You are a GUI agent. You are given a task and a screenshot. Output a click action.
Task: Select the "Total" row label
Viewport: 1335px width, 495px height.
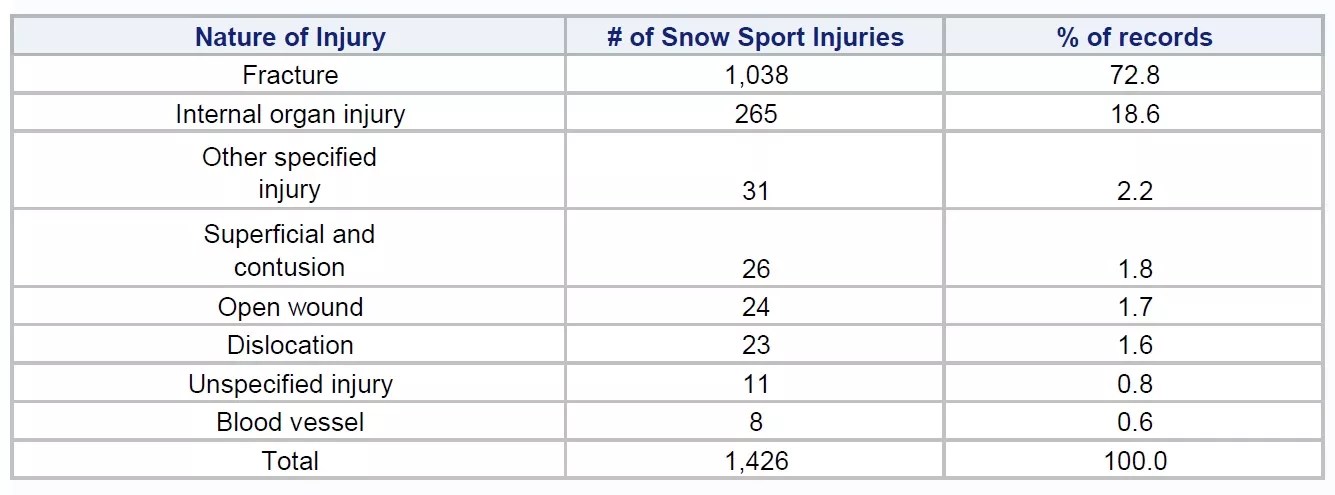(x=290, y=461)
